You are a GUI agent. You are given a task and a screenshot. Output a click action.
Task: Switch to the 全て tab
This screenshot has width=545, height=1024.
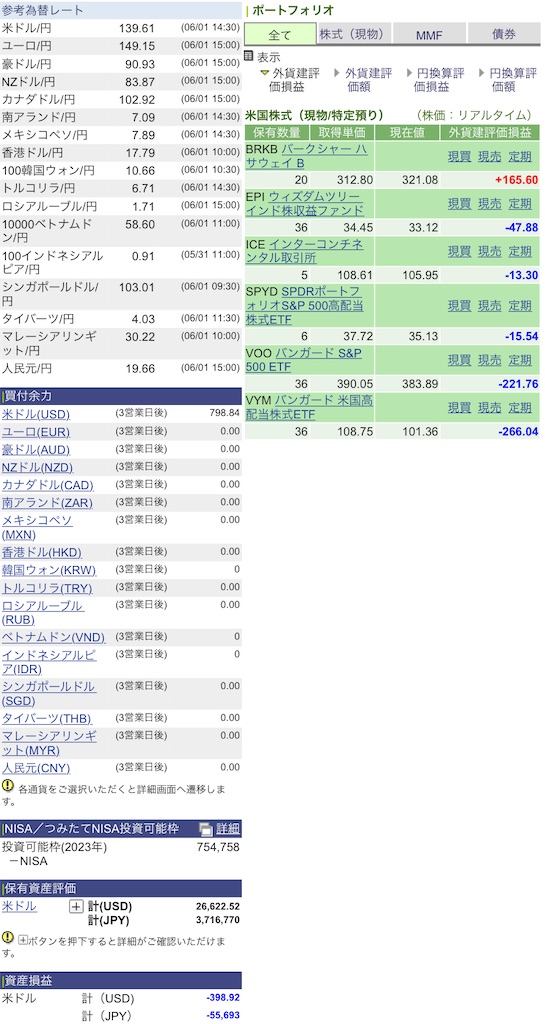pyautogui.click(x=281, y=35)
